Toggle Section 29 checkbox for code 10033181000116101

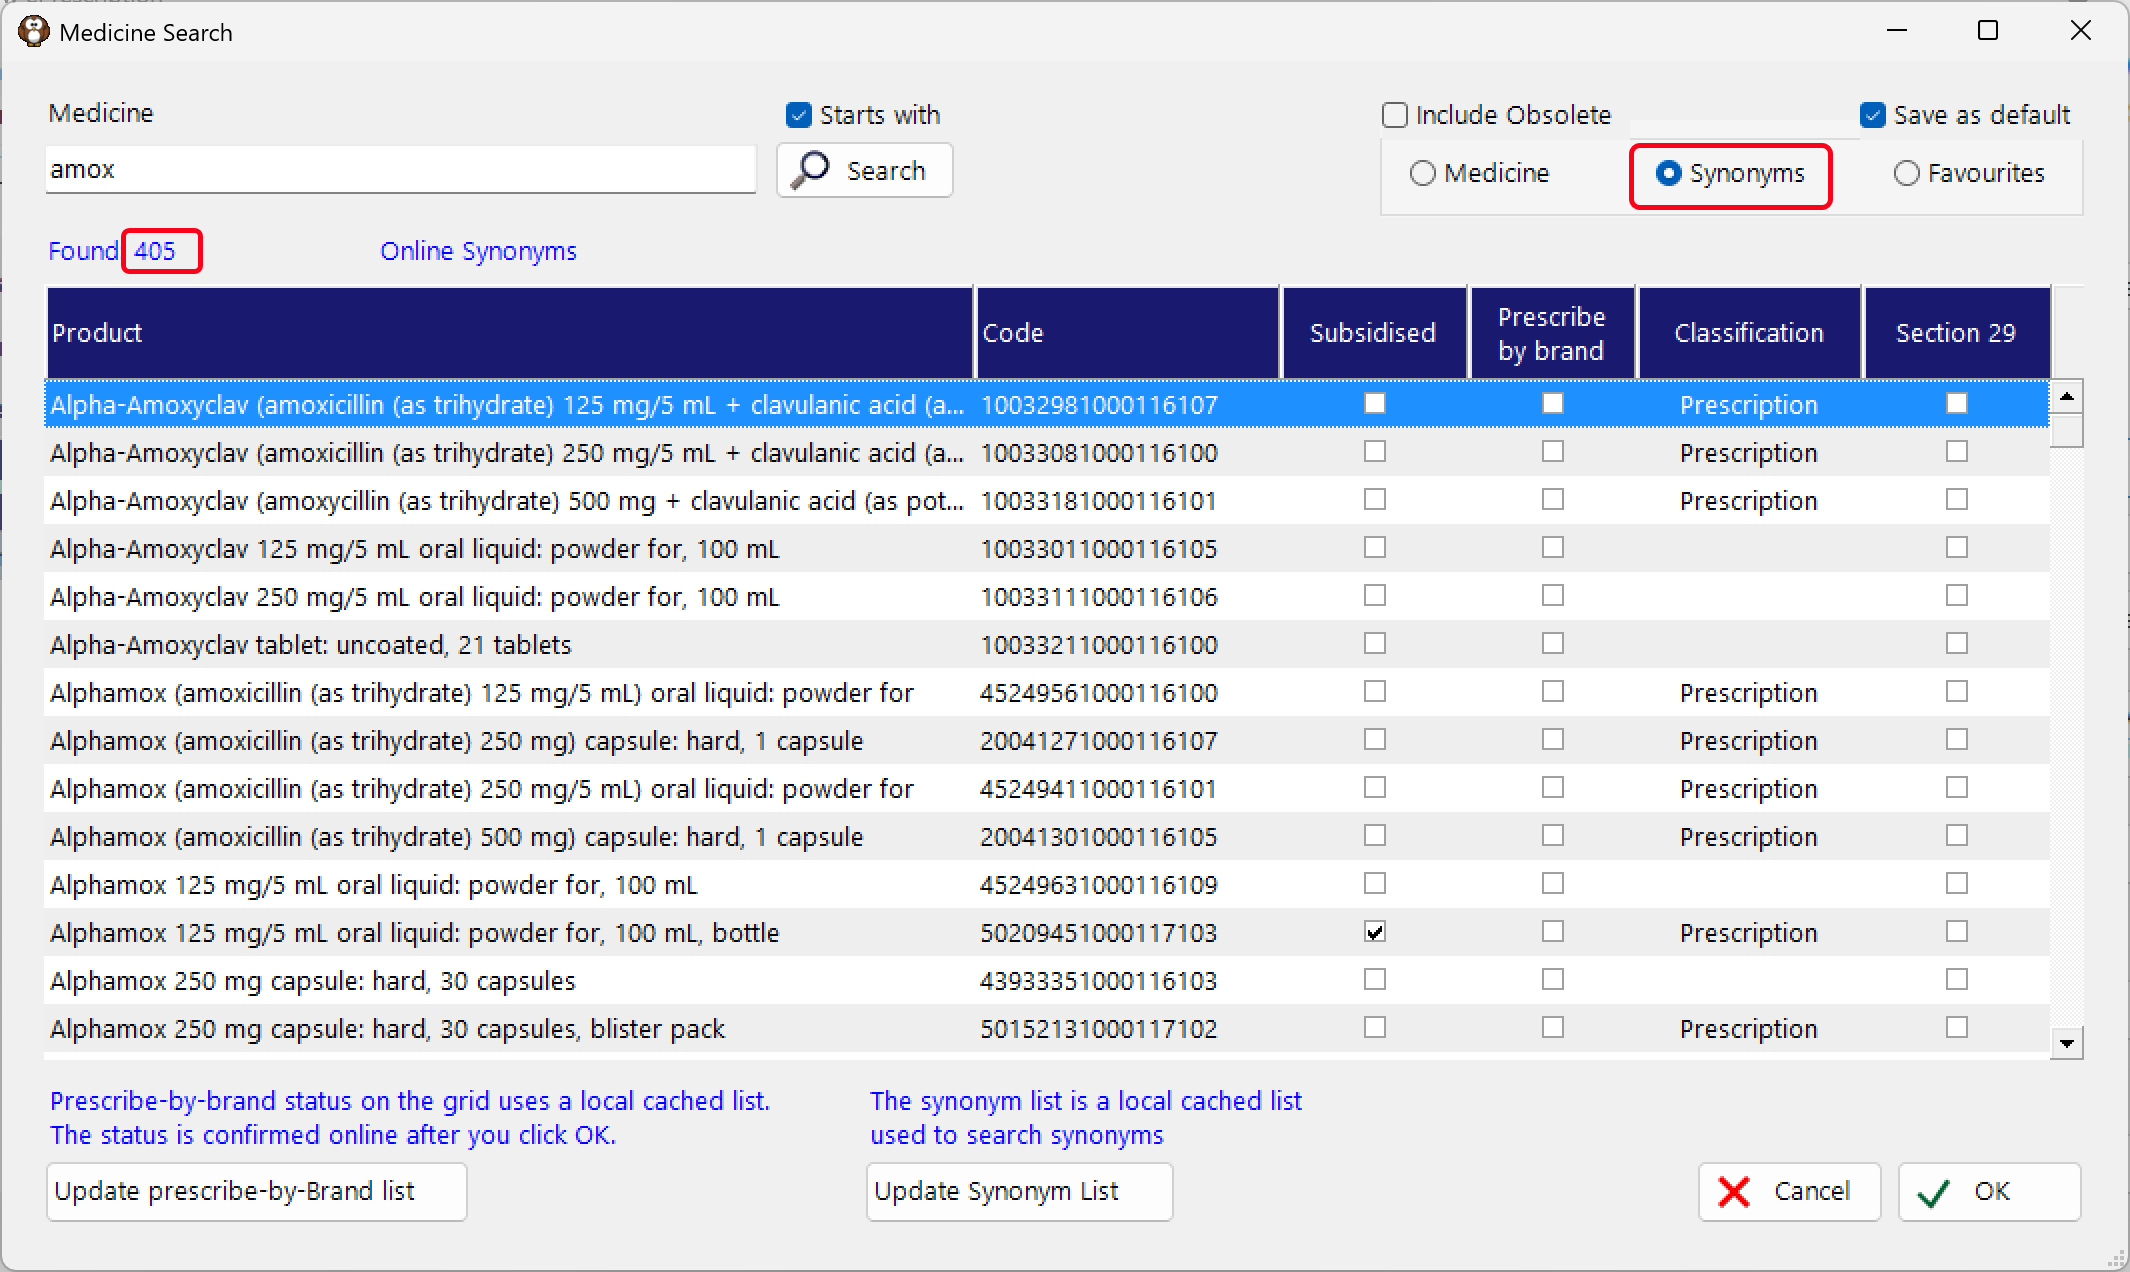coord(1957,499)
